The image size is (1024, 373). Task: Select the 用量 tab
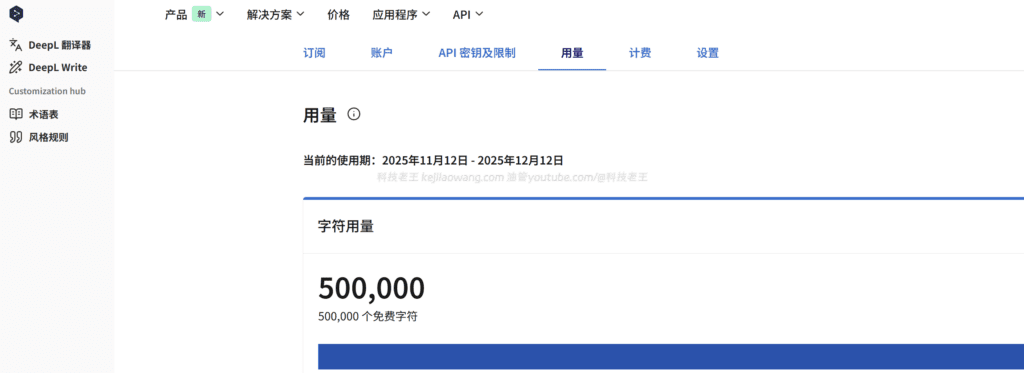(x=572, y=53)
